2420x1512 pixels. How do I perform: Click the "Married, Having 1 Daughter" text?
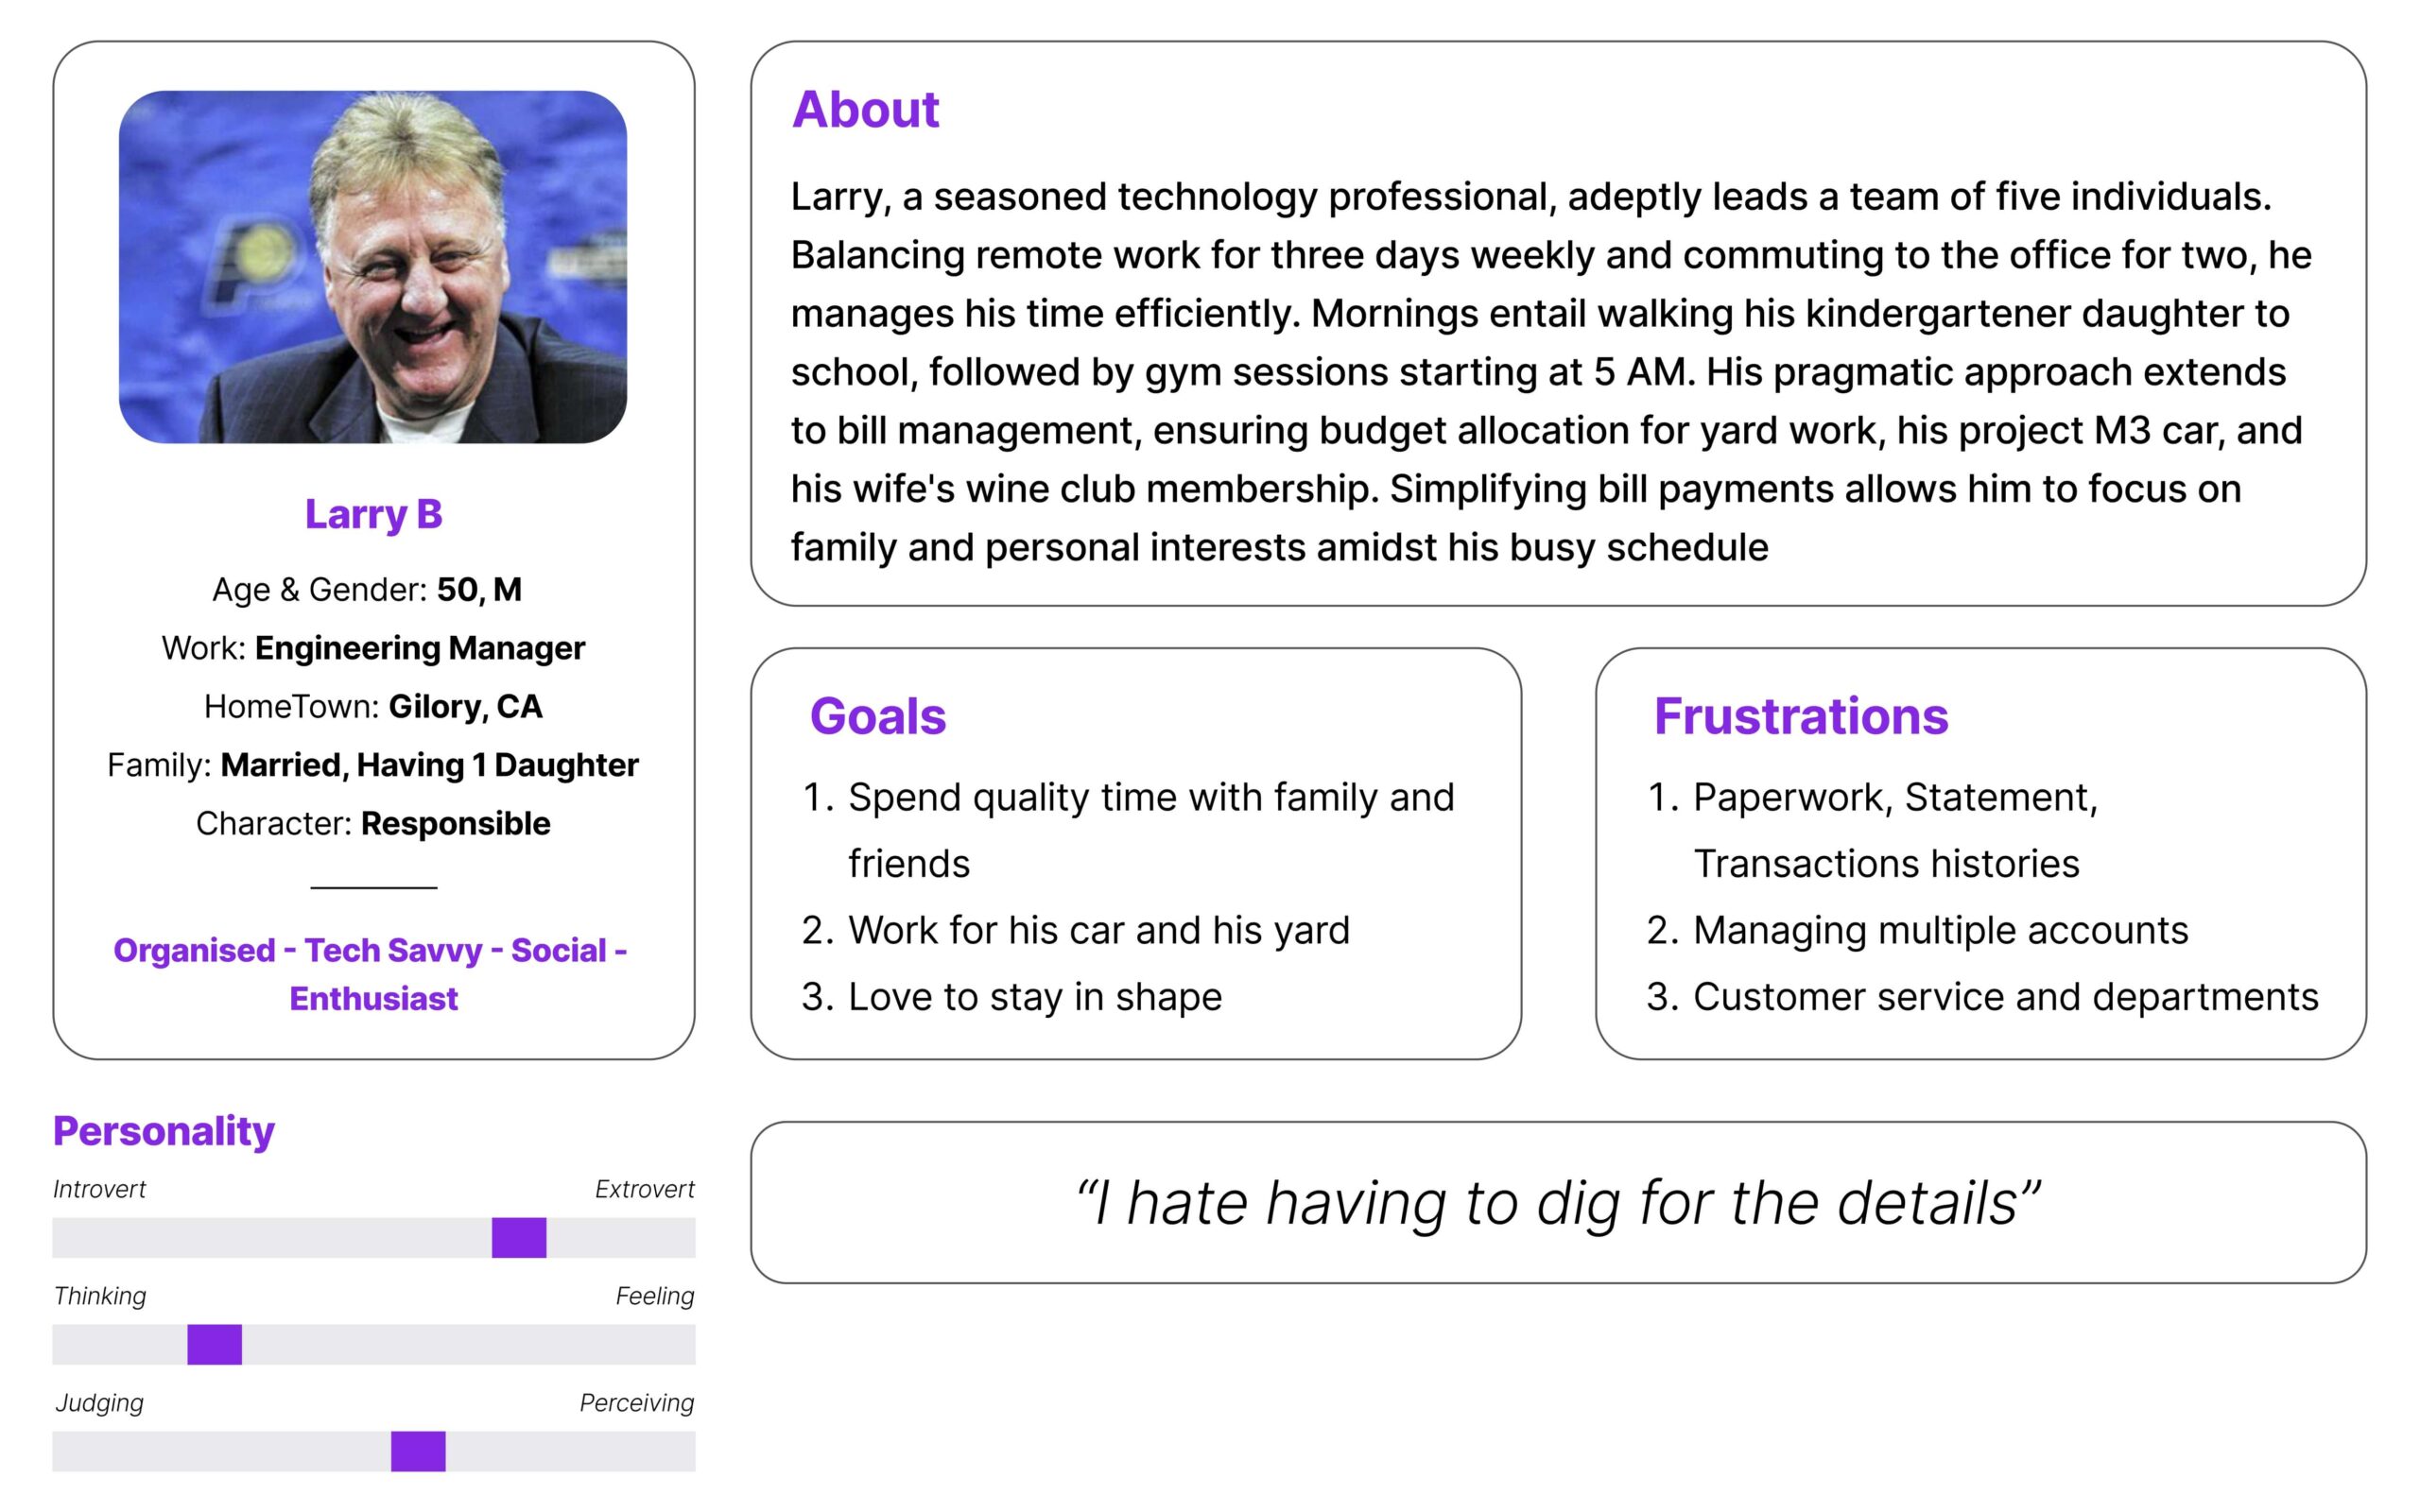(429, 765)
